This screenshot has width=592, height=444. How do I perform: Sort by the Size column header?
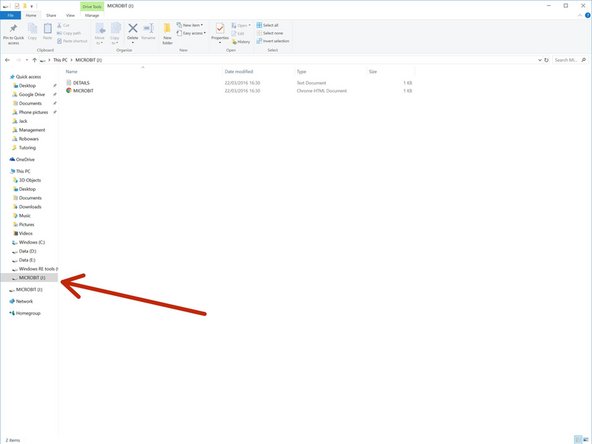click(373, 71)
